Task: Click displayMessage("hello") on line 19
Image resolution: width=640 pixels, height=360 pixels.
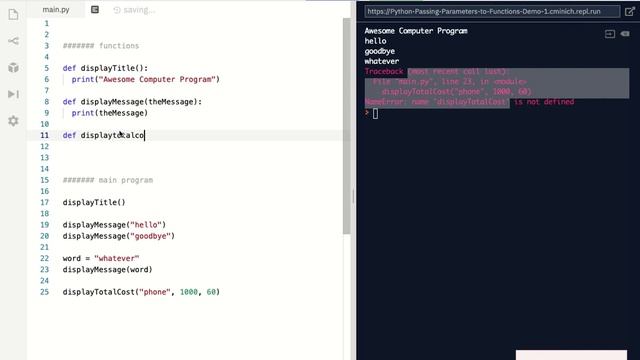Action: (114, 225)
